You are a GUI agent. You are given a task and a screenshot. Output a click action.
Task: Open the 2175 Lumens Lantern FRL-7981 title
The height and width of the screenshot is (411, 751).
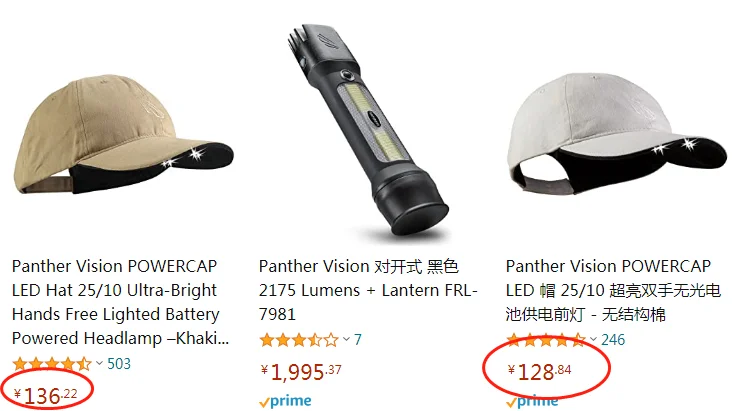click(368, 290)
